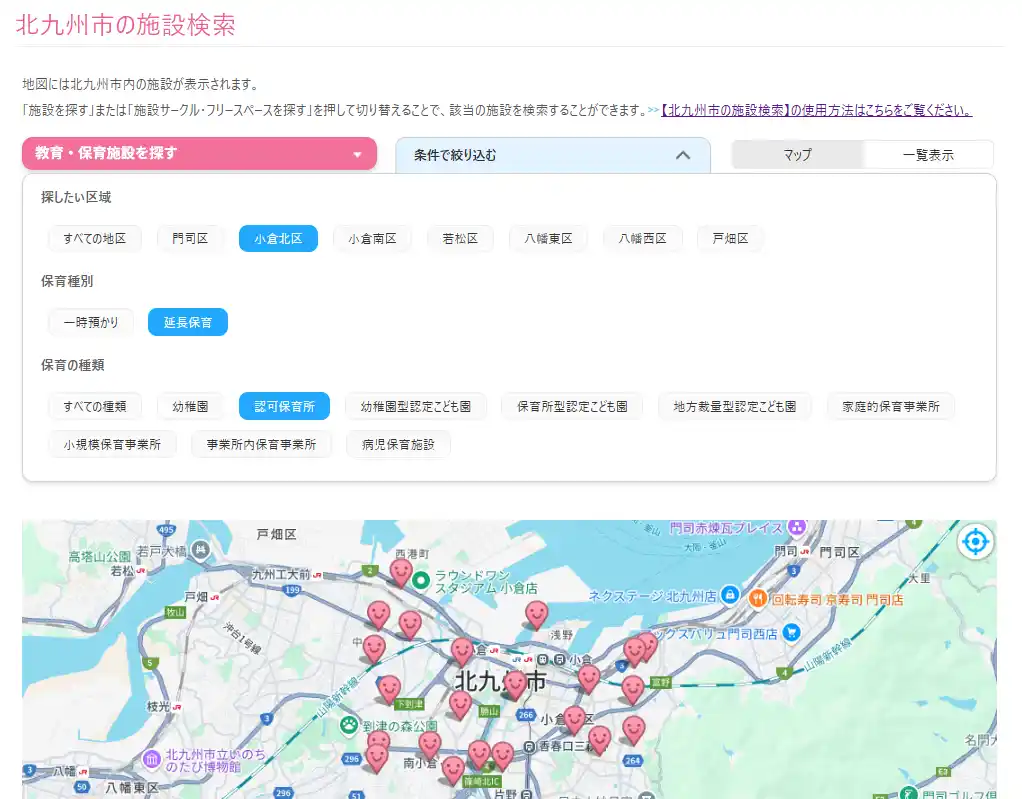Select the 小倉南区 area filter

click(x=372, y=239)
